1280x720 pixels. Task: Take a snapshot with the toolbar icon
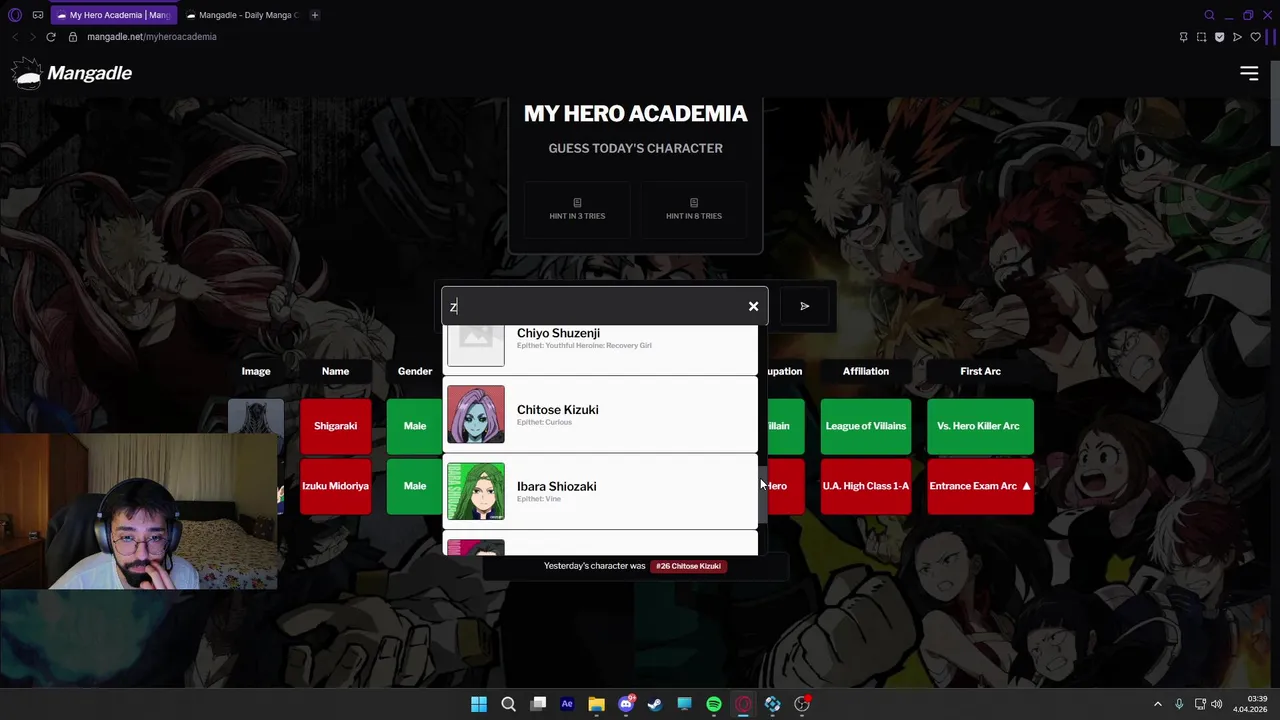tap(1201, 37)
